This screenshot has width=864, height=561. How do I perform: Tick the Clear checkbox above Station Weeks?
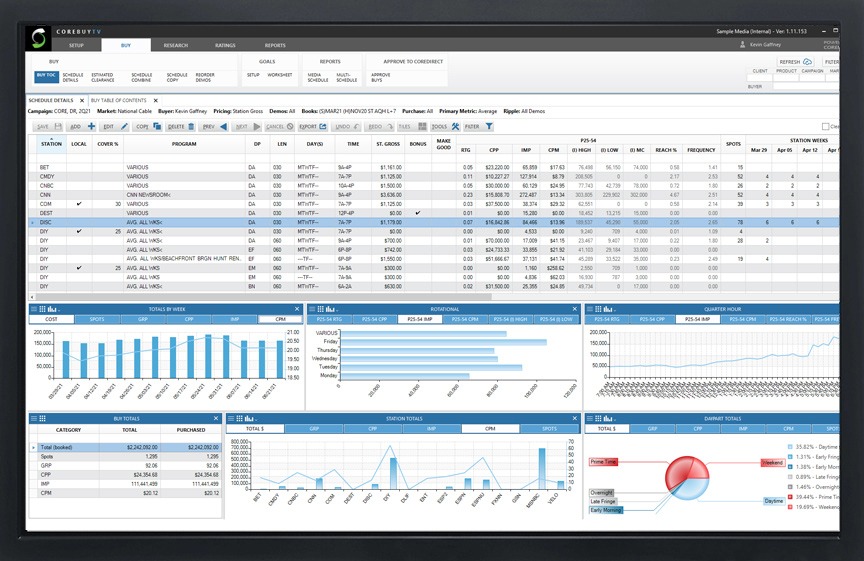click(825, 127)
